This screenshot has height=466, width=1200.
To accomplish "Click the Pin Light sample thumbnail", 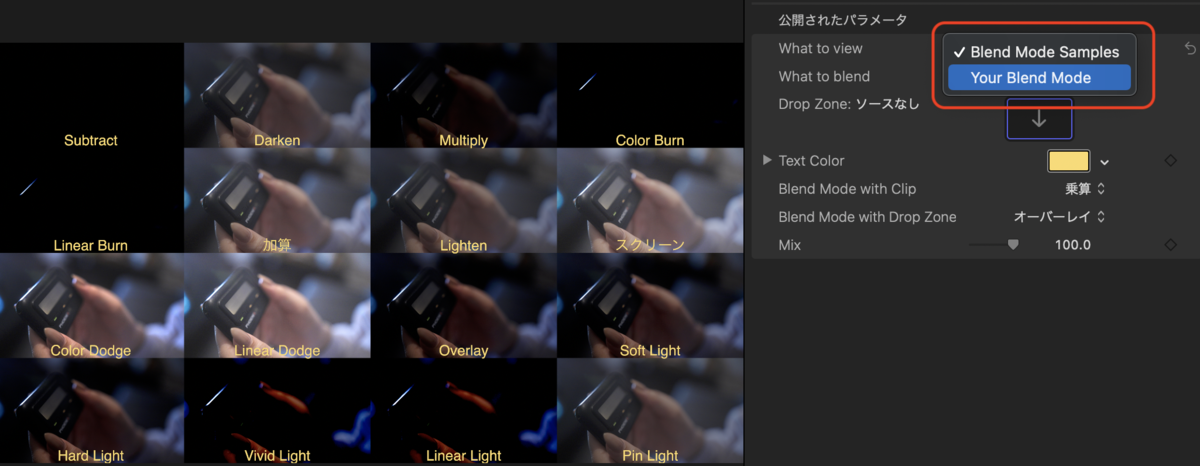I will [x=649, y=411].
